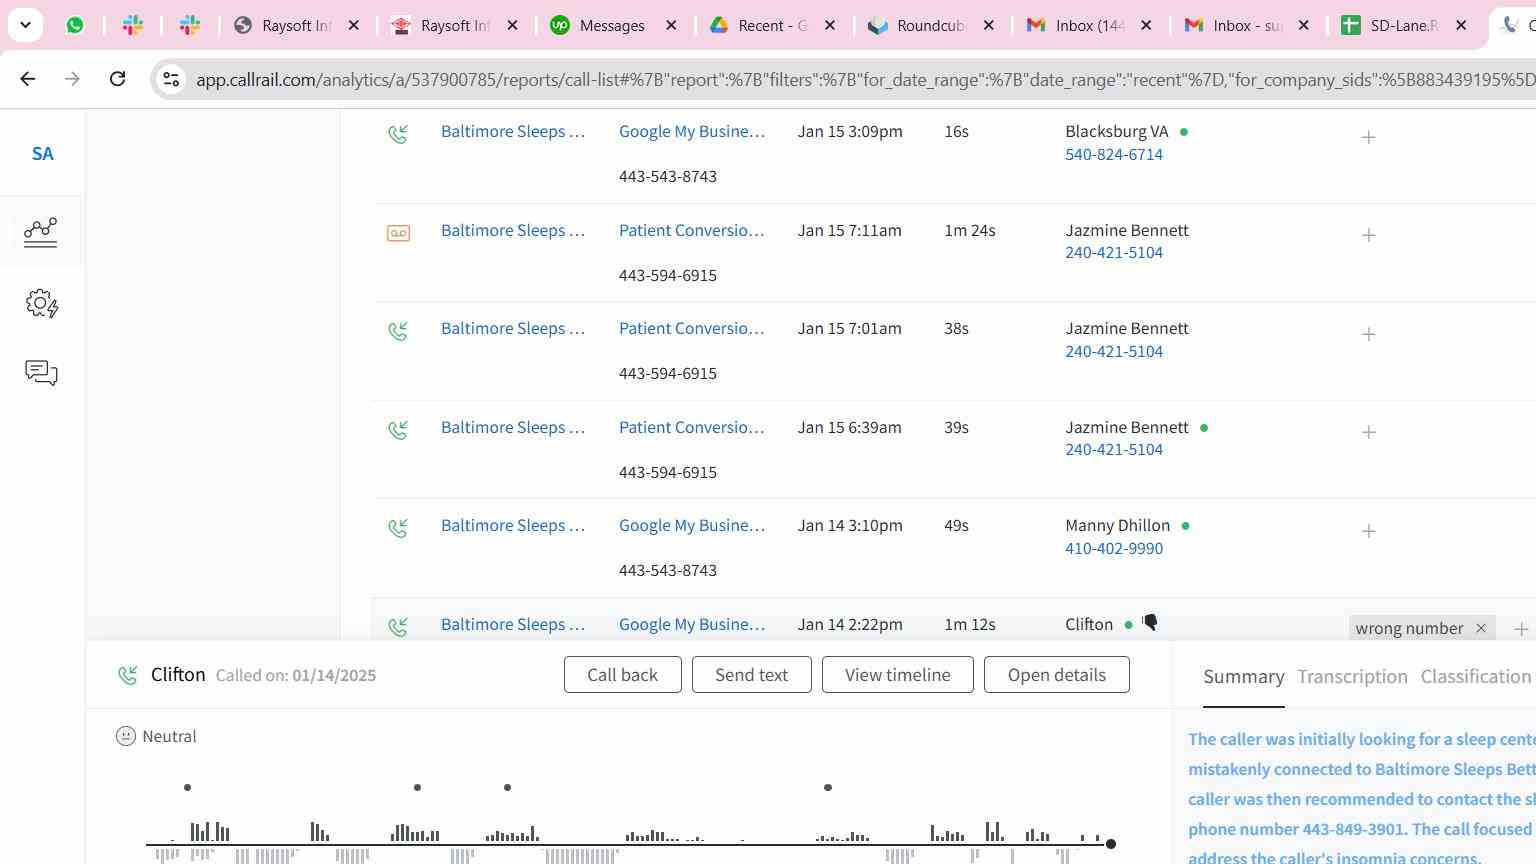Add tag to Jan 15 7:01am call
The height and width of the screenshot is (864, 1536).
pos(1368,334)
